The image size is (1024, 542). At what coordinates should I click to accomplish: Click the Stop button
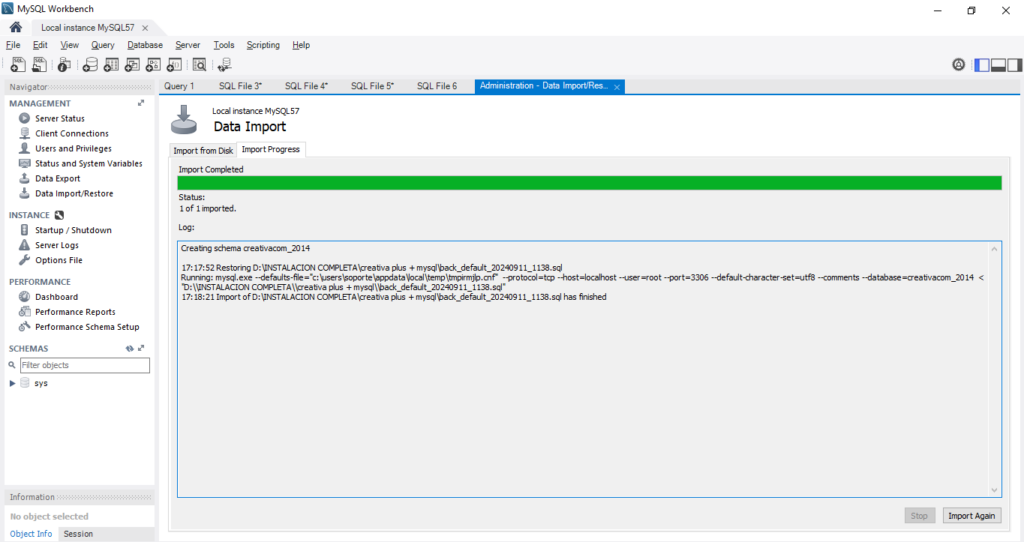pyautogui.click(x=920, y=516)
